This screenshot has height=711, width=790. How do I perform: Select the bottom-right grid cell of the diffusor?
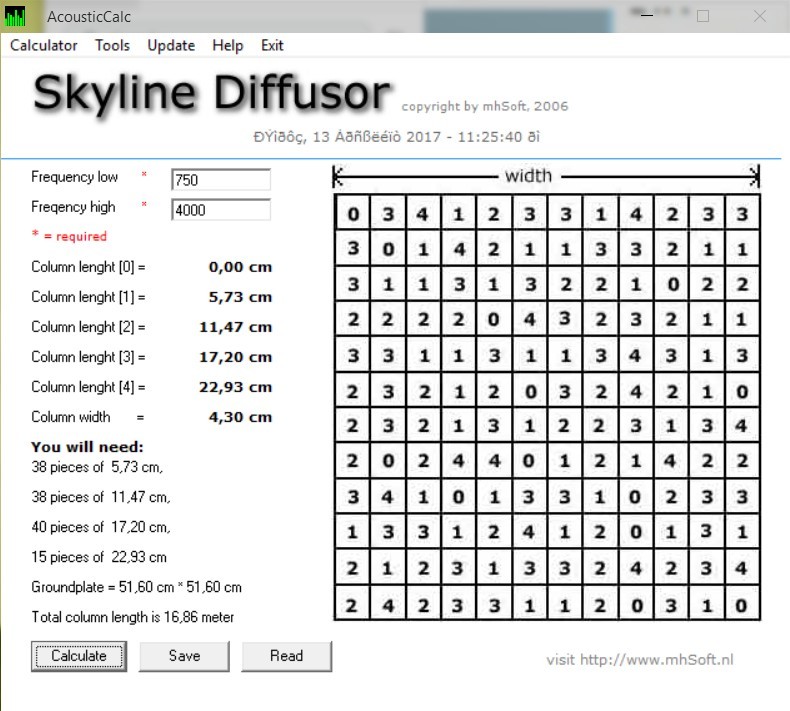click(740, 605)
